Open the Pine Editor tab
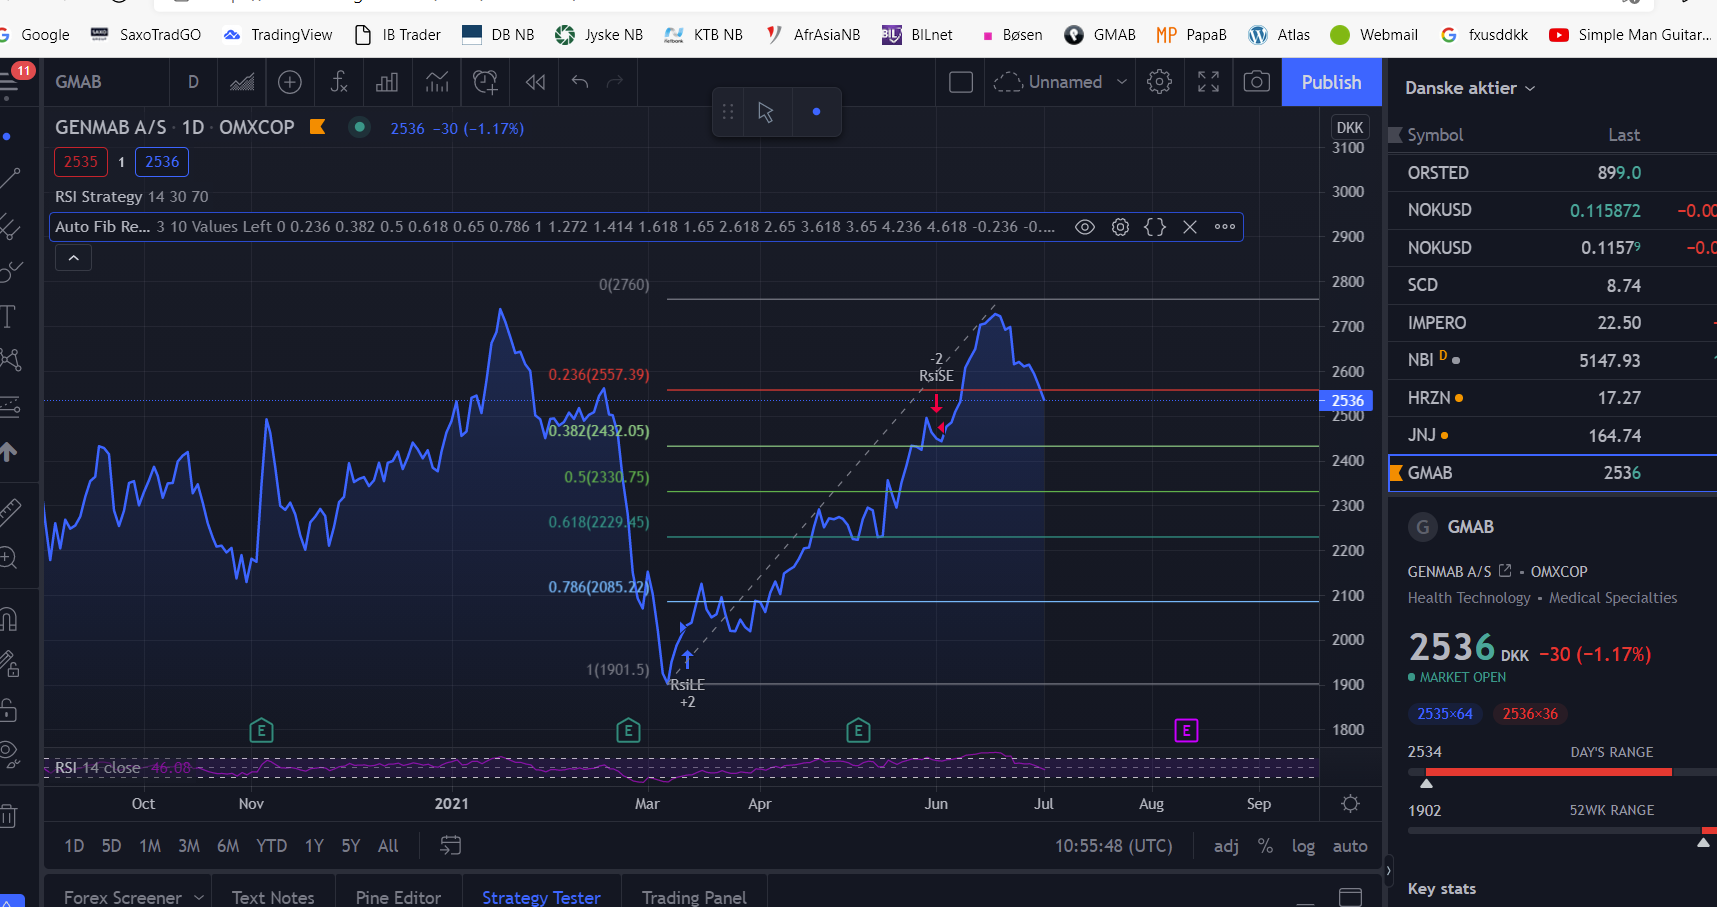The height and width of the screenshot is (907, 1717). 398,897
